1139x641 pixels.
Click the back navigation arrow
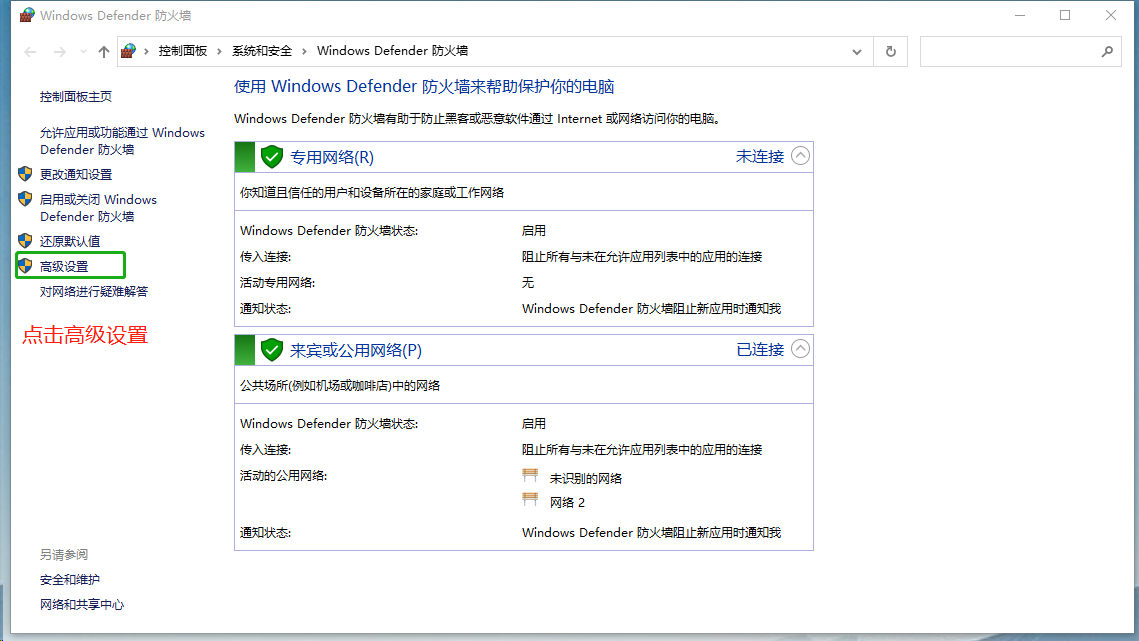[x=31, y=52]
